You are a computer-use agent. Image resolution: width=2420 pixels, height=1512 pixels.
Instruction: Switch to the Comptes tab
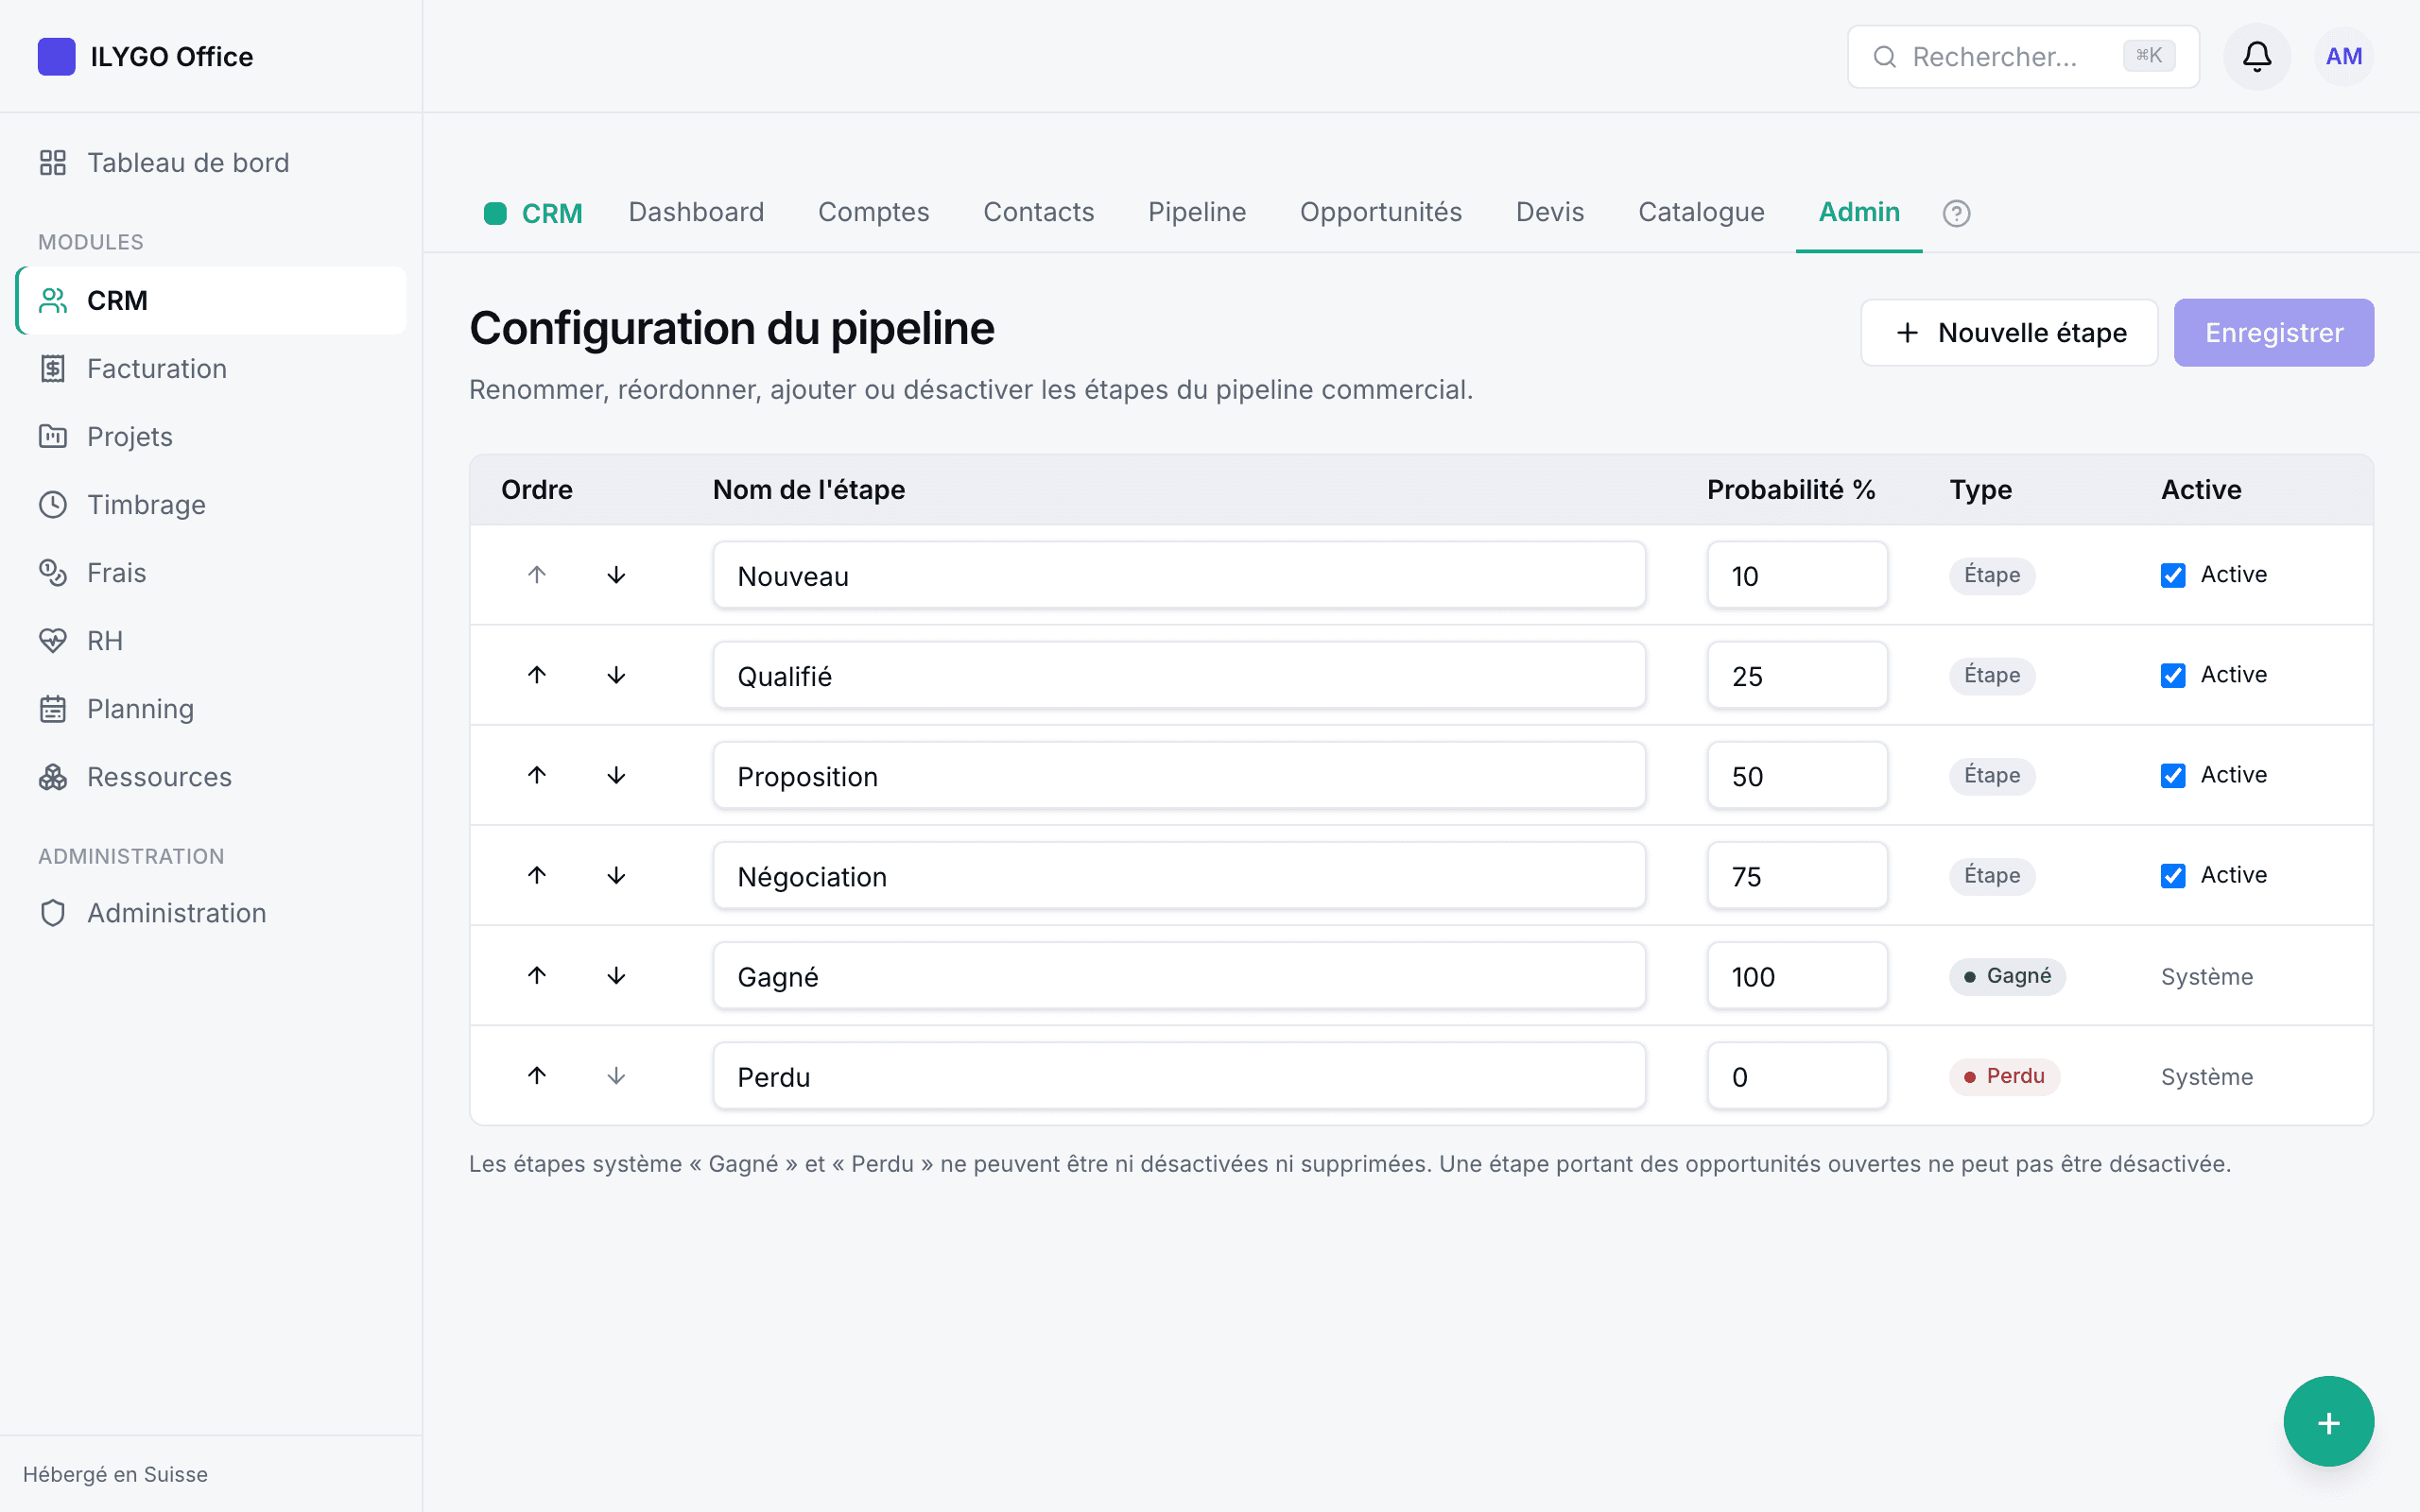click(x=873, y=212)
